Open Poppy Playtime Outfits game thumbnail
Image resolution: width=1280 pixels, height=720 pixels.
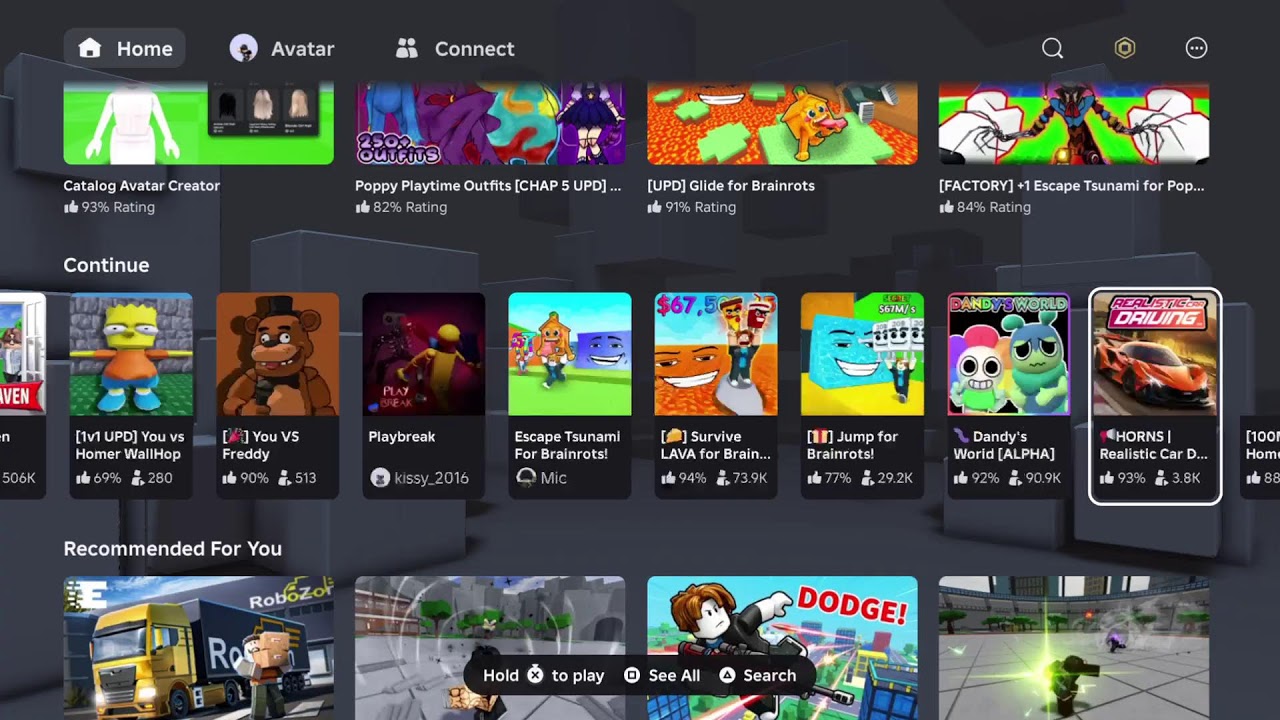490,124
